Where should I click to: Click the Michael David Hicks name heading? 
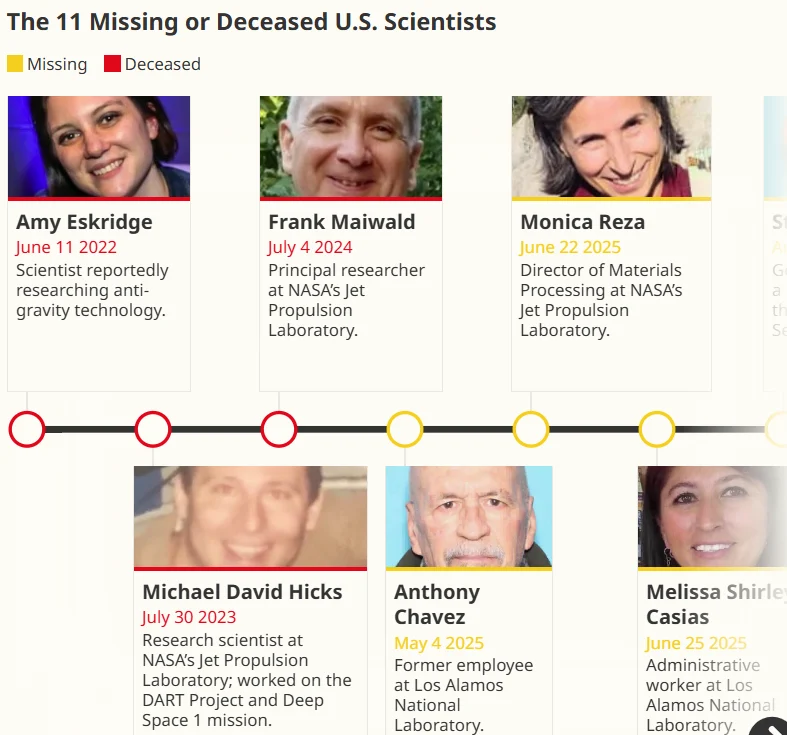(243, 592)
